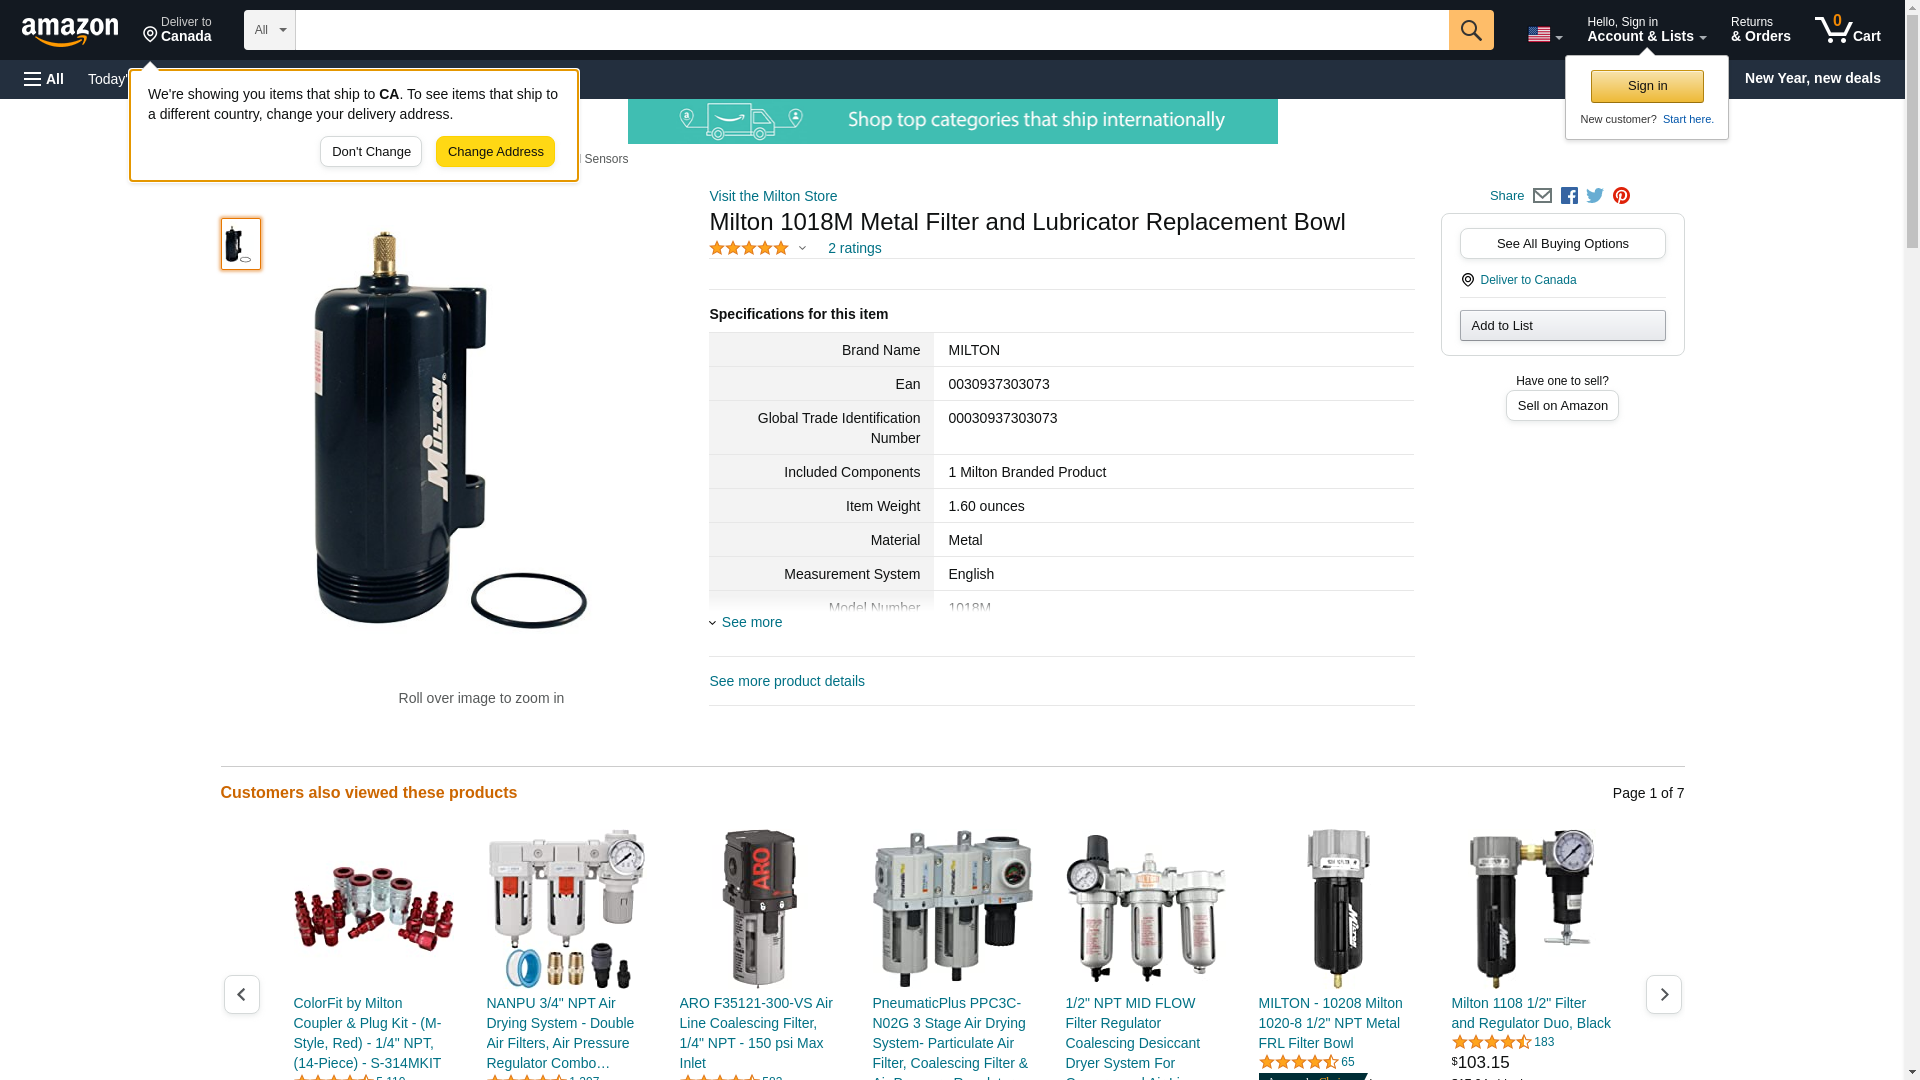Click into the Amazon search field
The image size is (1920, 1080).
tap(870, 30)
